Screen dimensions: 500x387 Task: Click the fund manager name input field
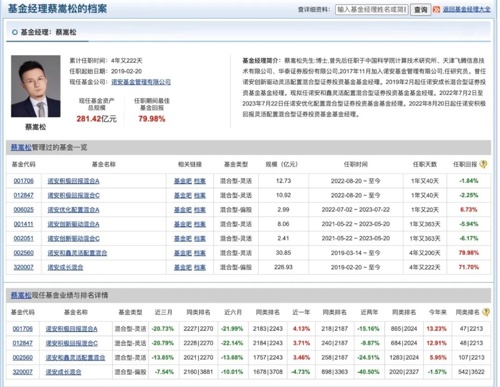click(372, 9)
